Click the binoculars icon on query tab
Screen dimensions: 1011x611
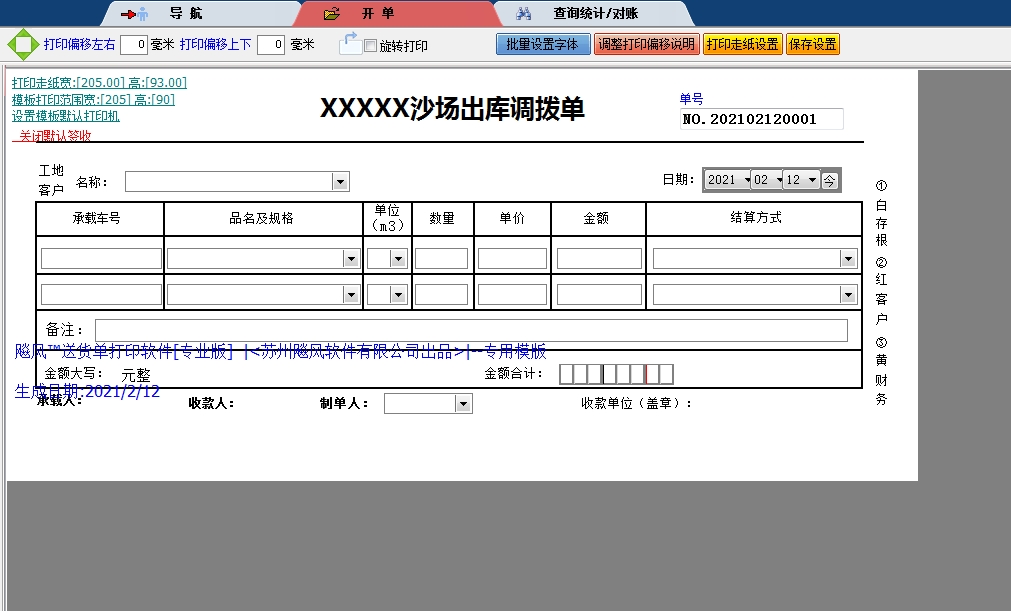click(523, 14)
